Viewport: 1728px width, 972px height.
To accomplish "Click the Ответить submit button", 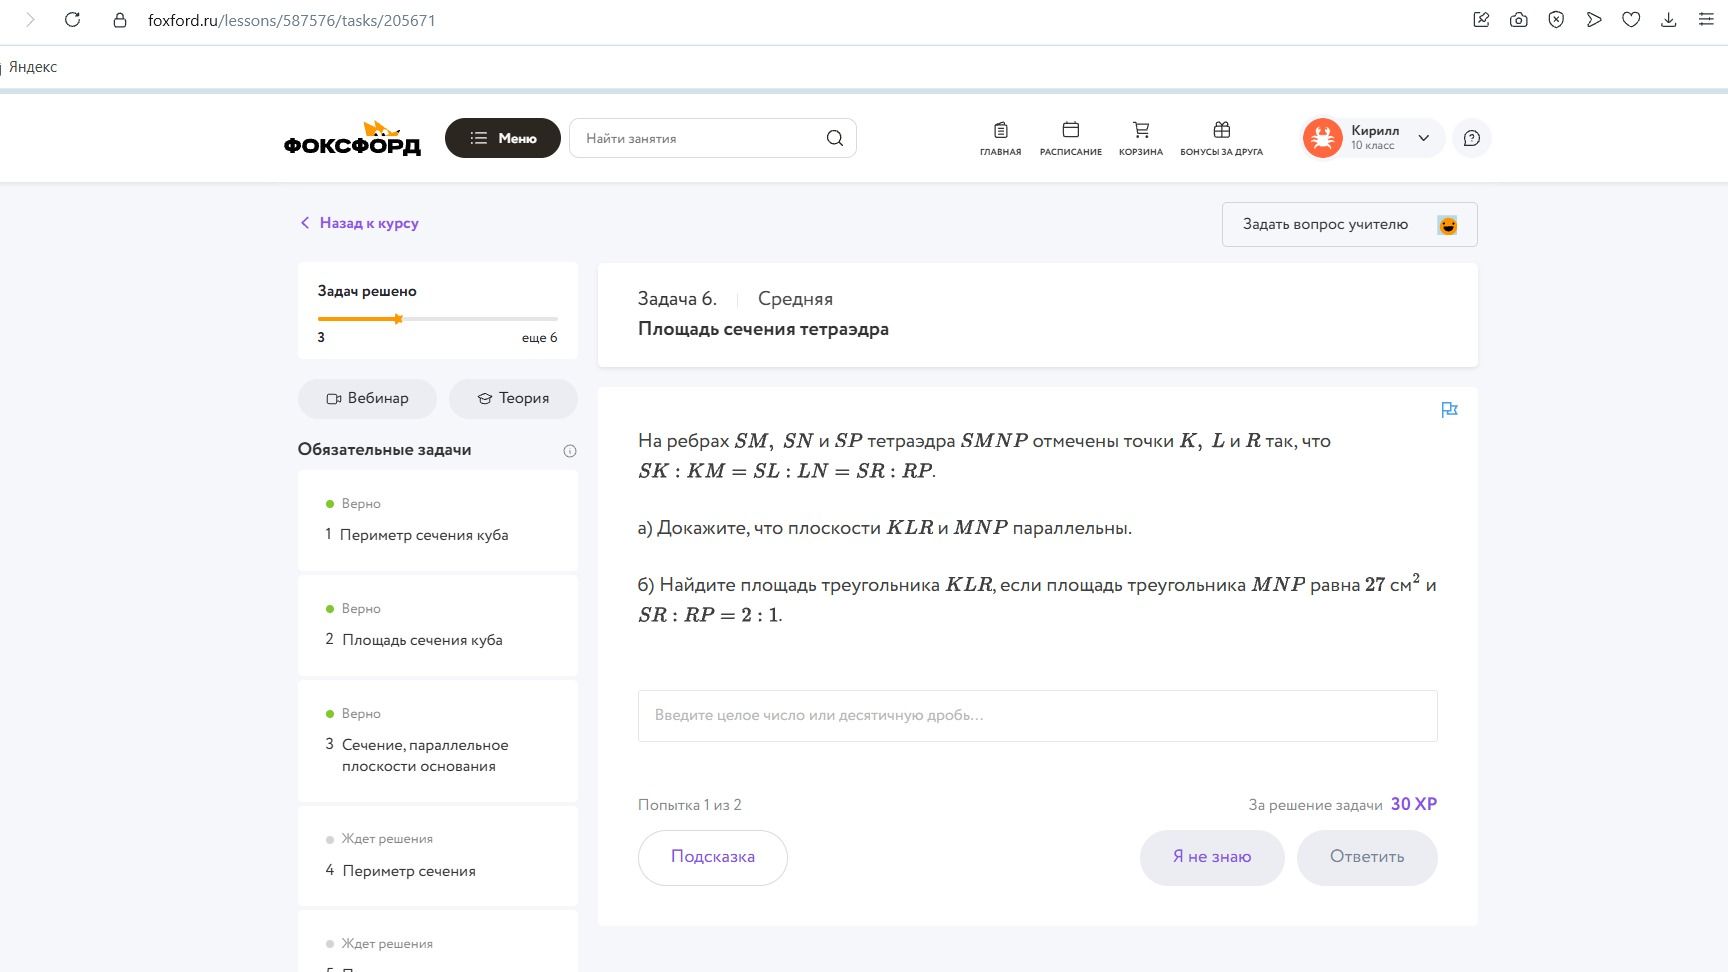I will point(1367,857).
